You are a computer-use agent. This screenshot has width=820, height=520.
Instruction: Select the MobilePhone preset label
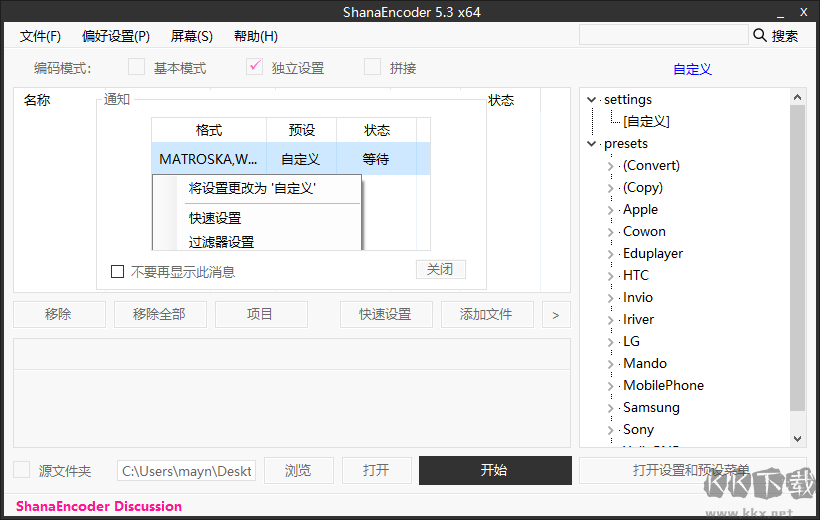[663, 386]
